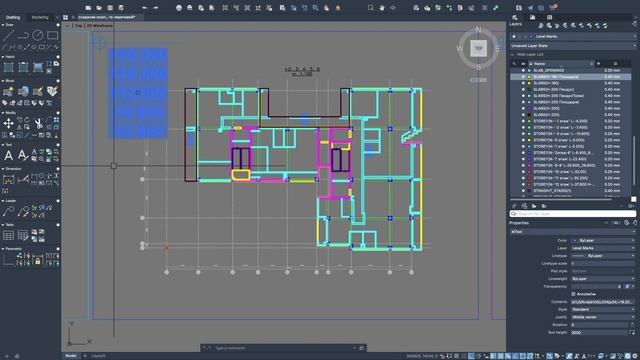Select the large Text tool

[8, 155]
